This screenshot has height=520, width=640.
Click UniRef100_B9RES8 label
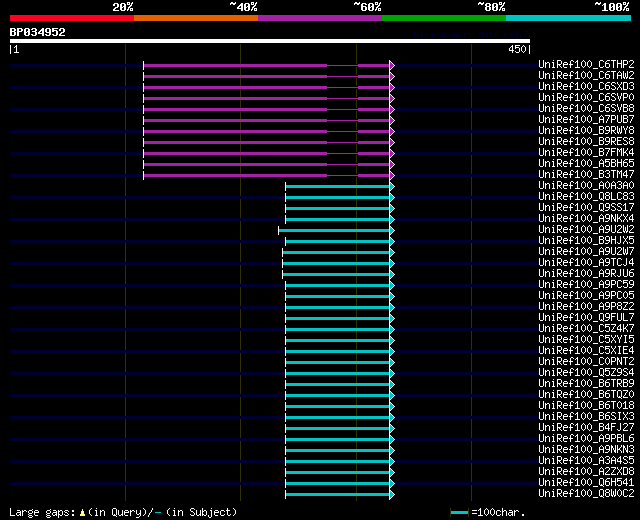(586, 142)
